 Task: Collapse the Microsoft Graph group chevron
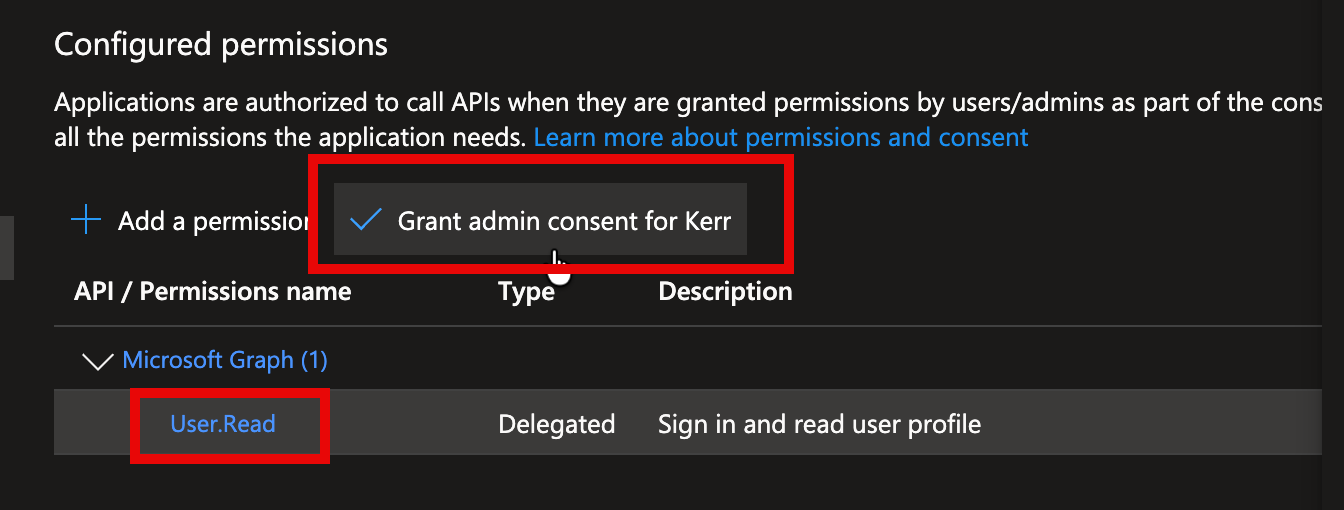point(97,361)
